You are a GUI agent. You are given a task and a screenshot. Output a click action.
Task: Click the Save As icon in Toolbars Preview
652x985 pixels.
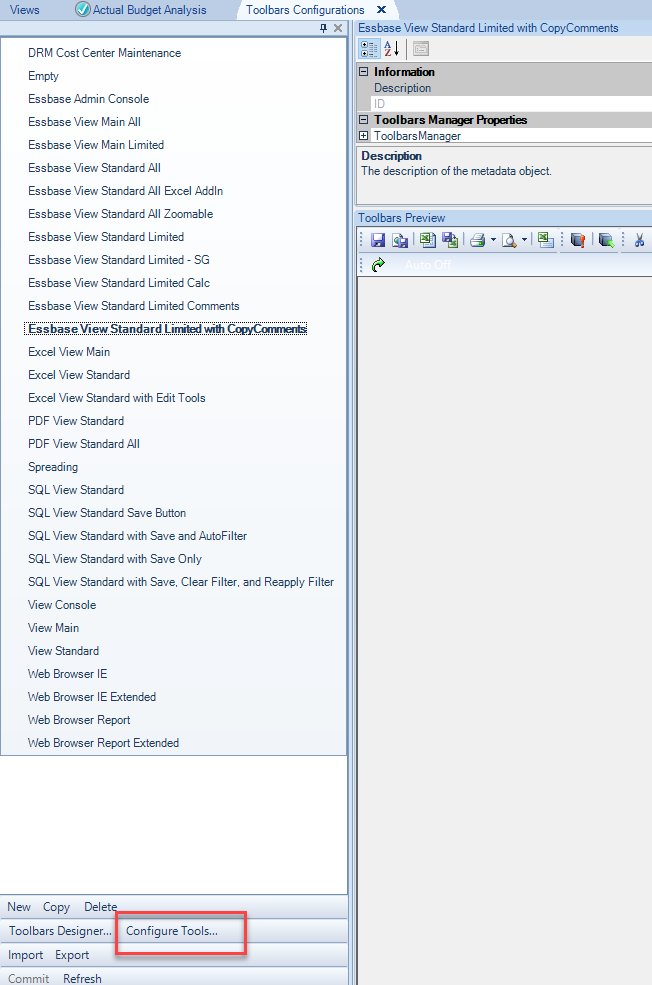(399, 240)
